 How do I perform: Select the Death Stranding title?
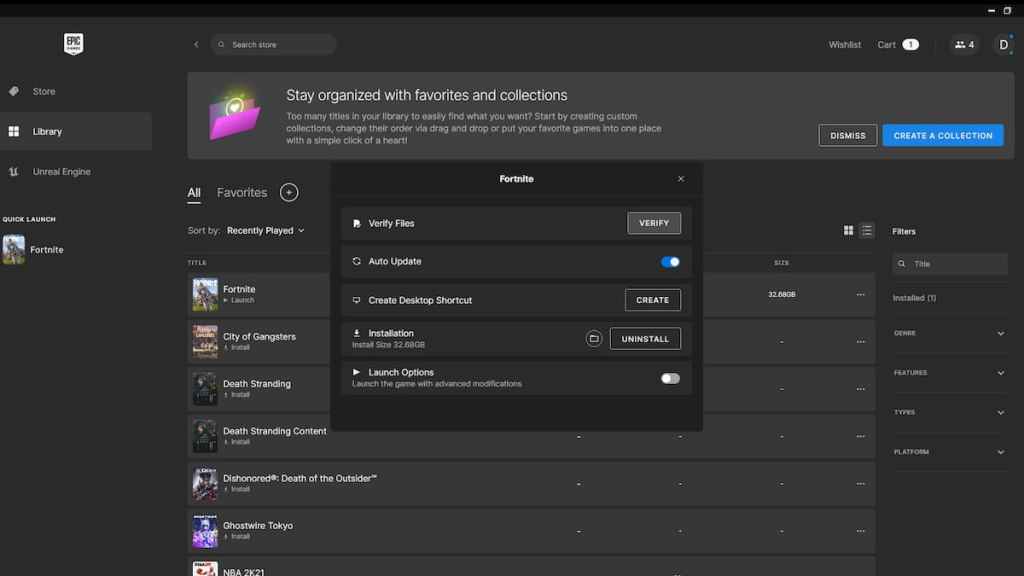point(257,384)
